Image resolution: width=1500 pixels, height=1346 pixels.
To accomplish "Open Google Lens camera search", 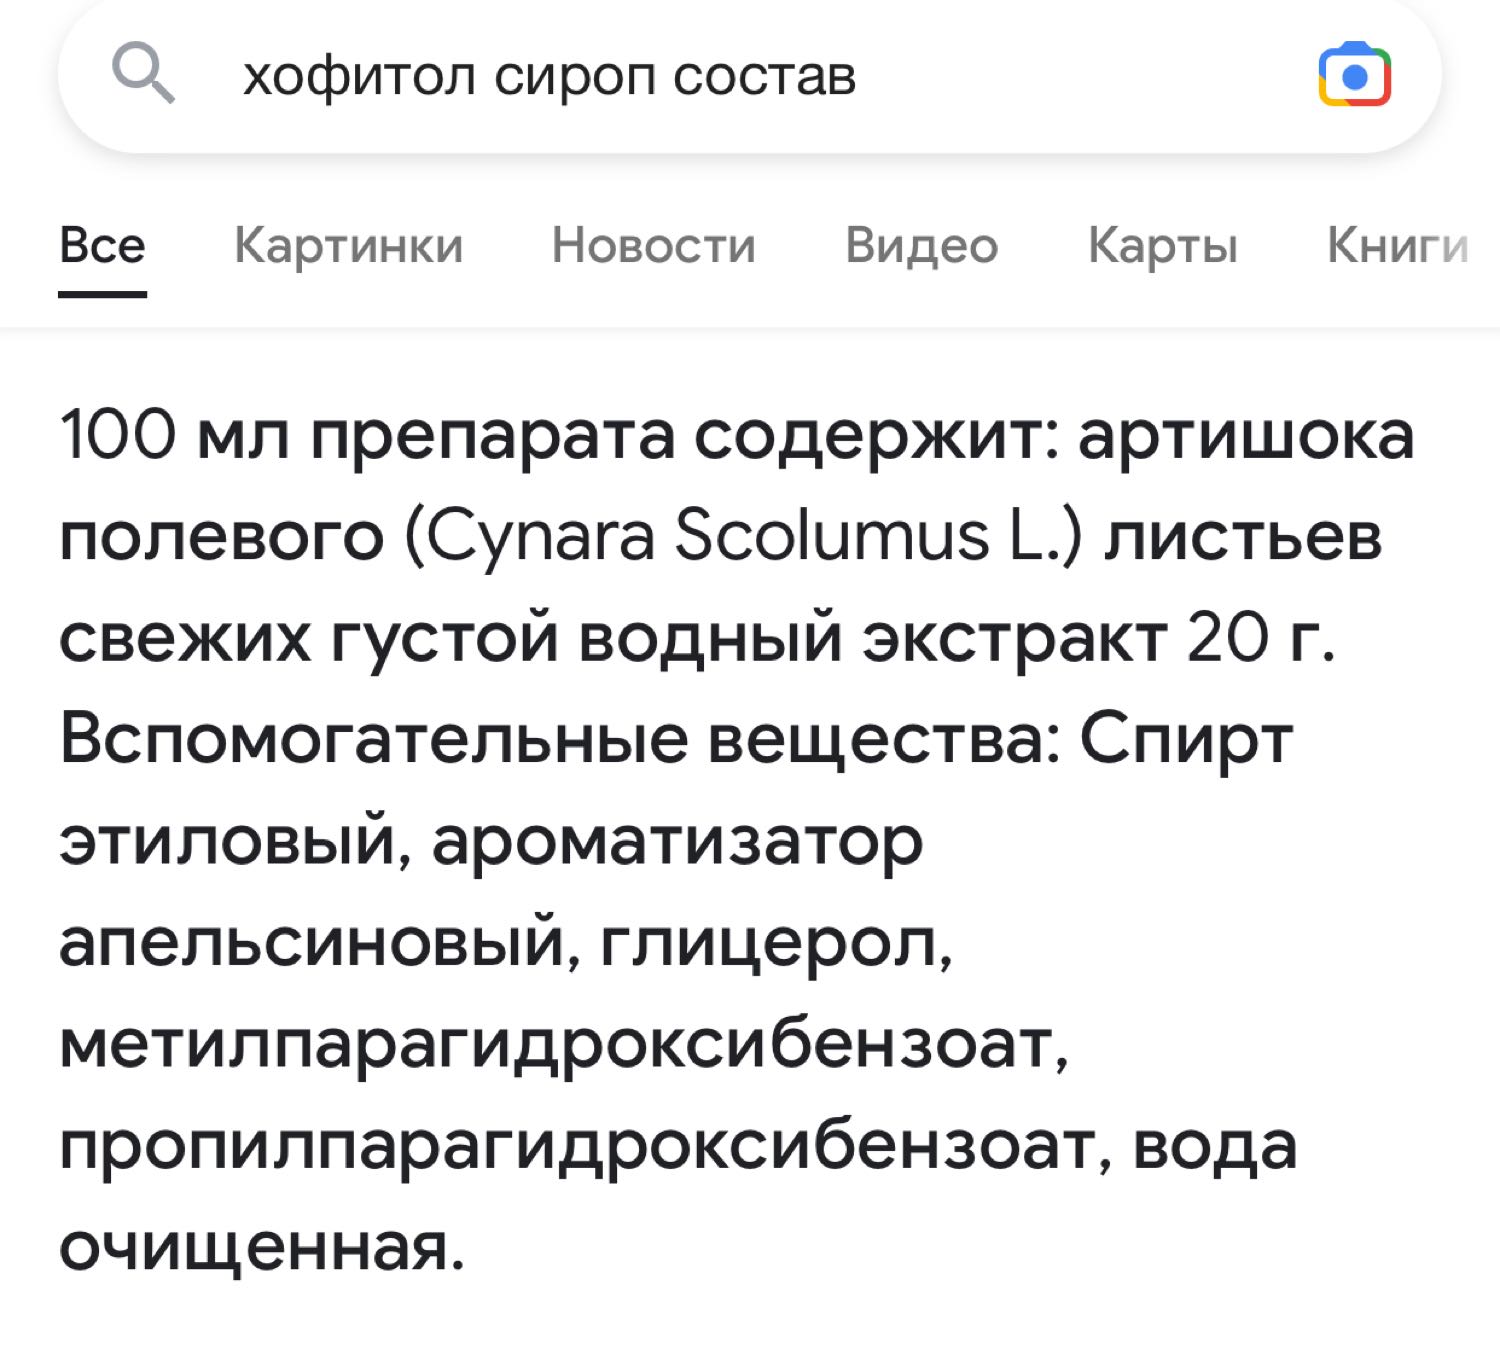I will (1355, 75).
